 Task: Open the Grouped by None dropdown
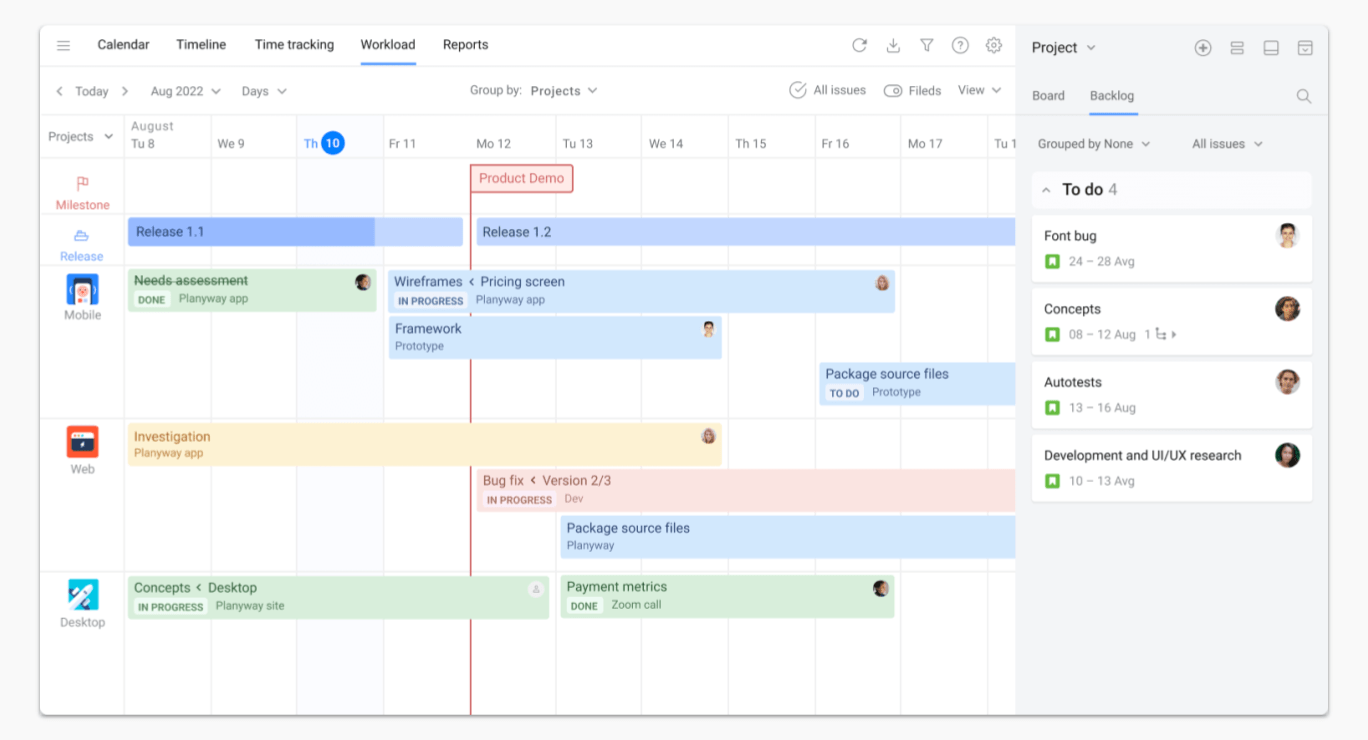(1094, 144)
